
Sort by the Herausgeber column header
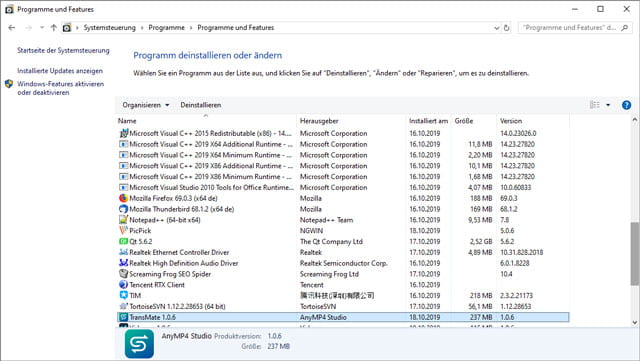pyautogui.click(x=352, y=121)
